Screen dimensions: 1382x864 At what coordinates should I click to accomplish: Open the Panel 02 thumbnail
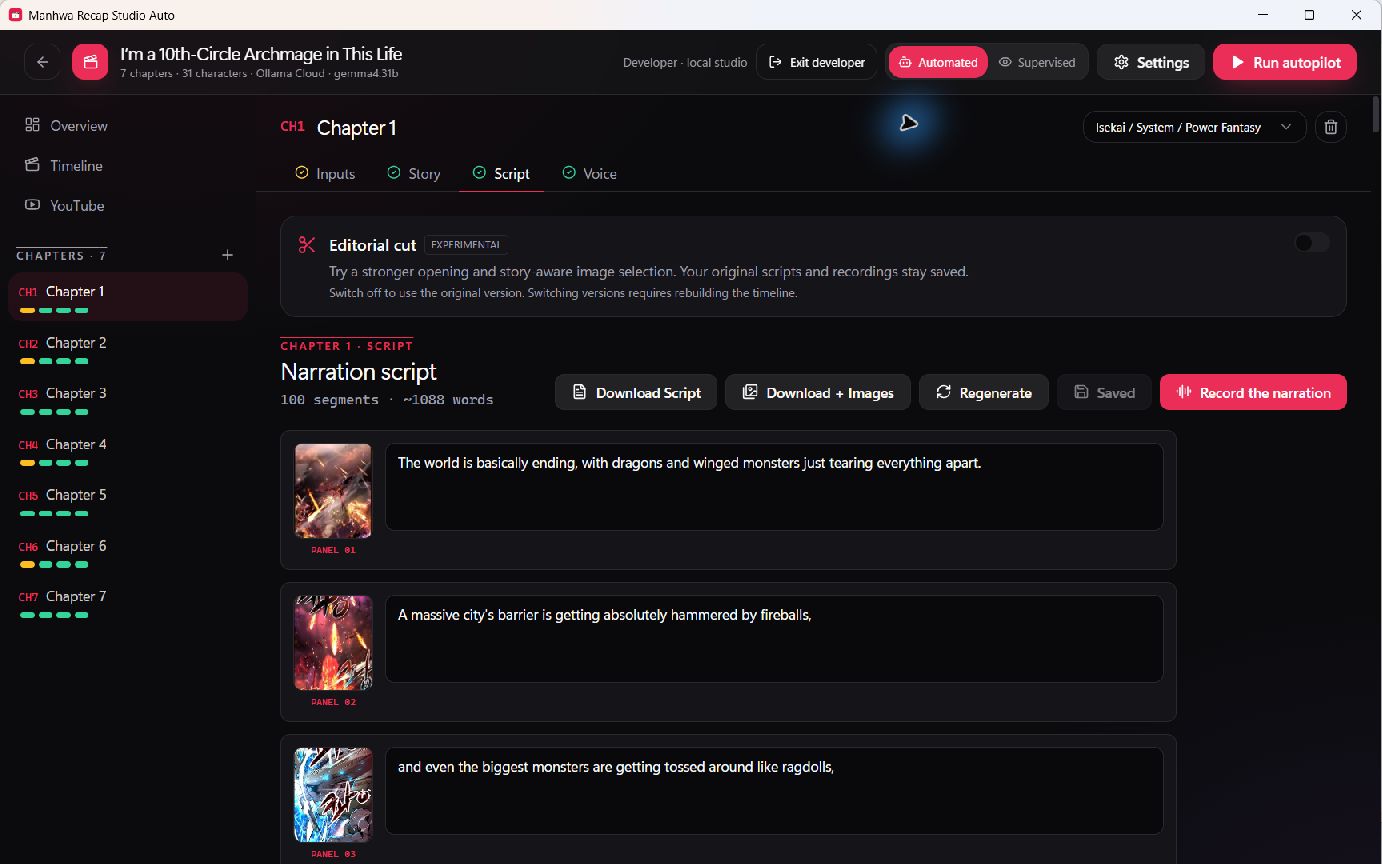tap(333, 643)
